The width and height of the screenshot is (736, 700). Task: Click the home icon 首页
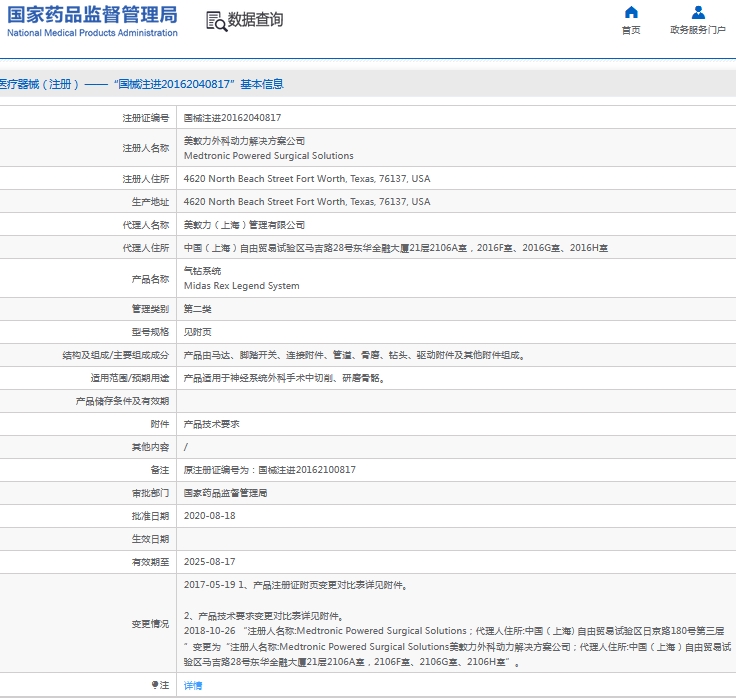click(631, 12)
